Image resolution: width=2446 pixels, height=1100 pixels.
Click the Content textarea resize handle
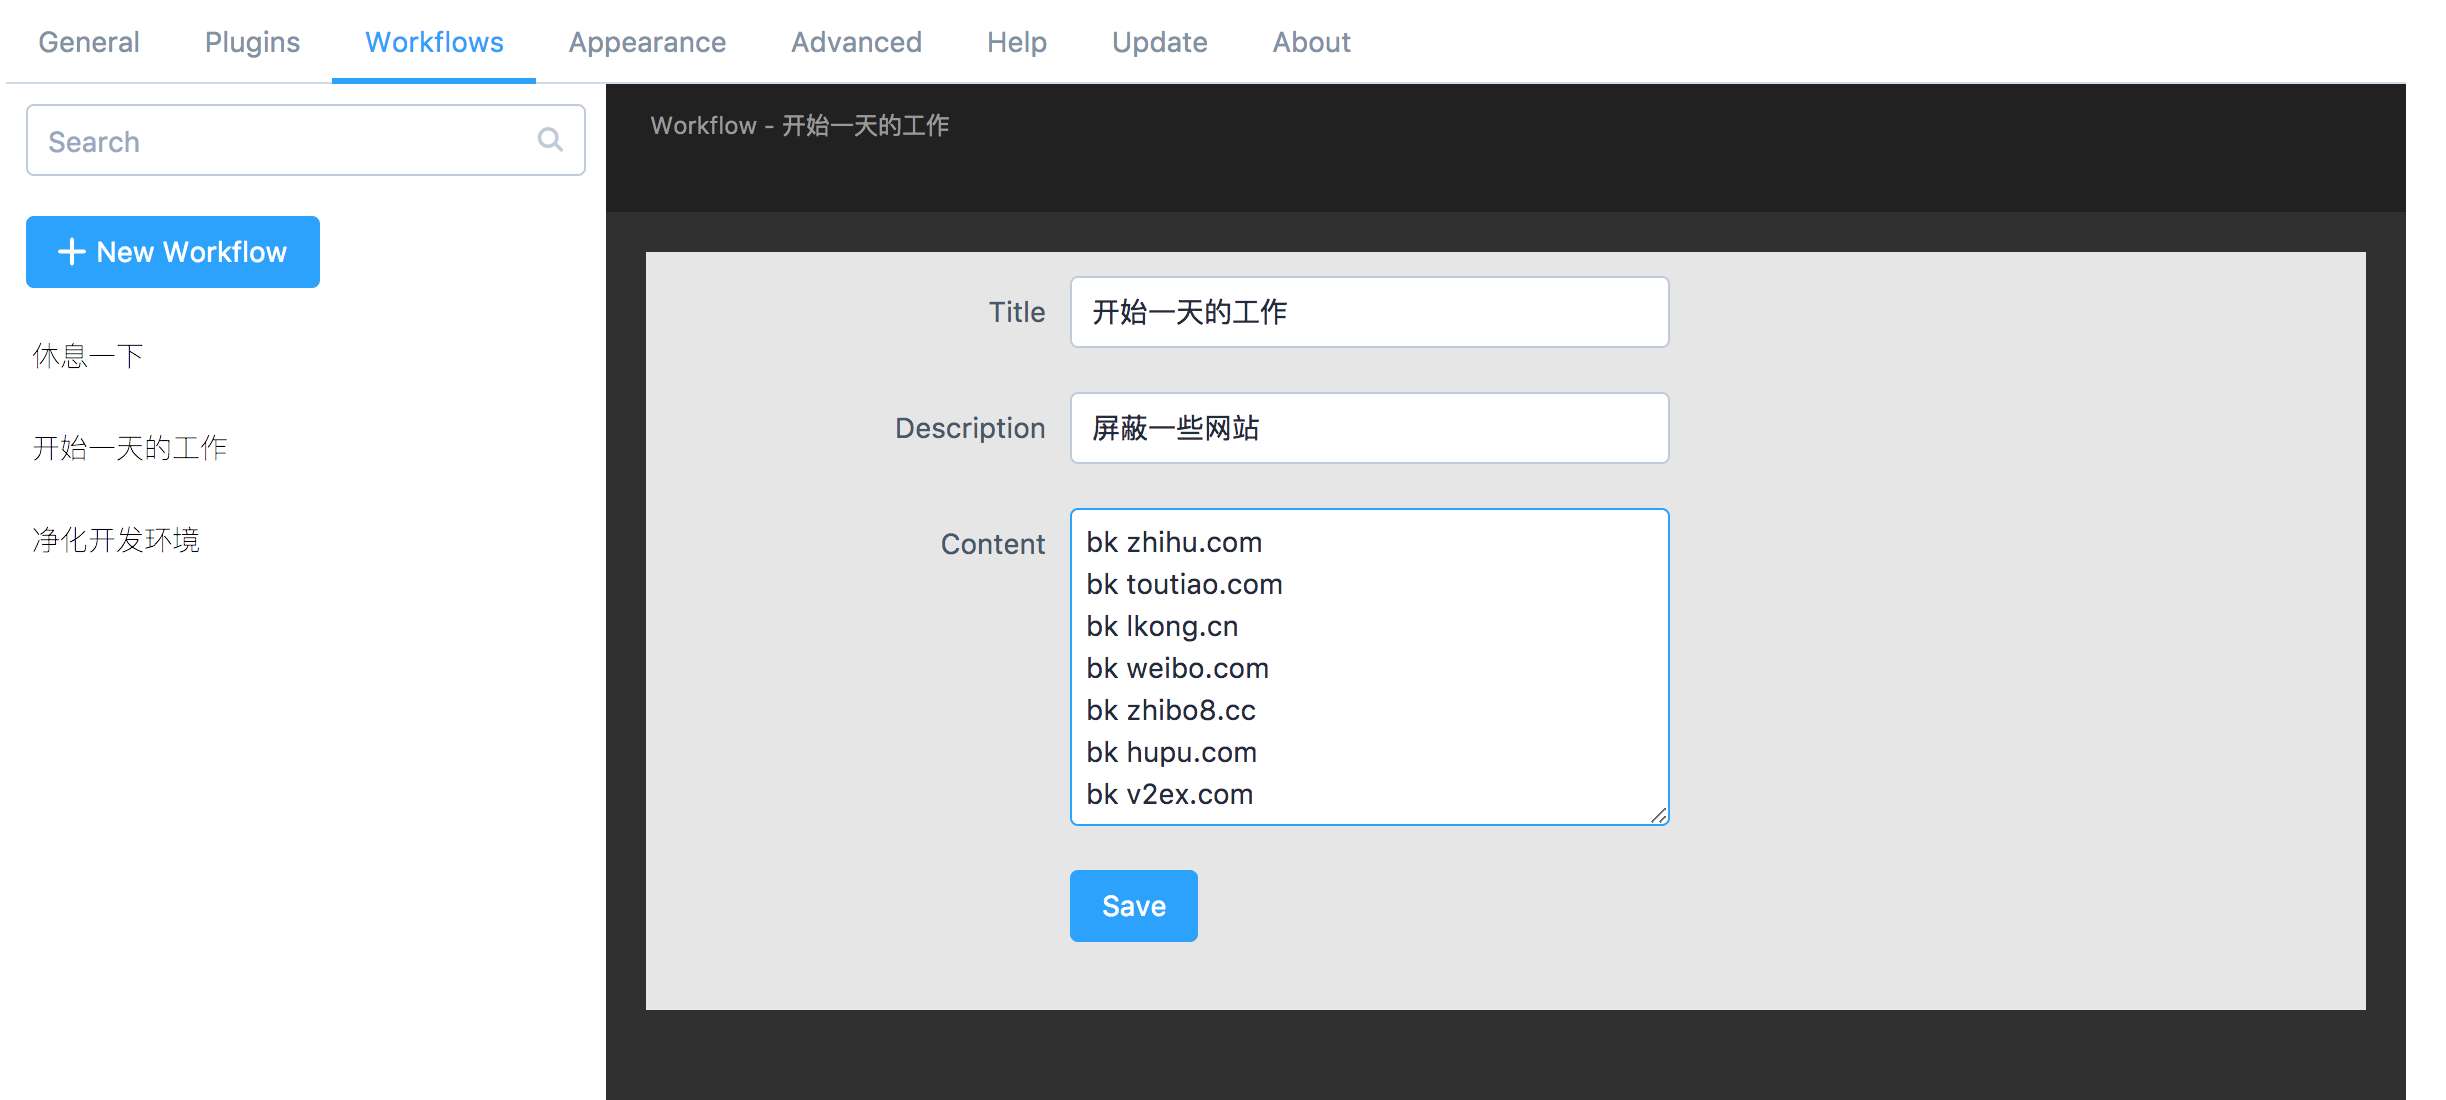point(1658,815)
